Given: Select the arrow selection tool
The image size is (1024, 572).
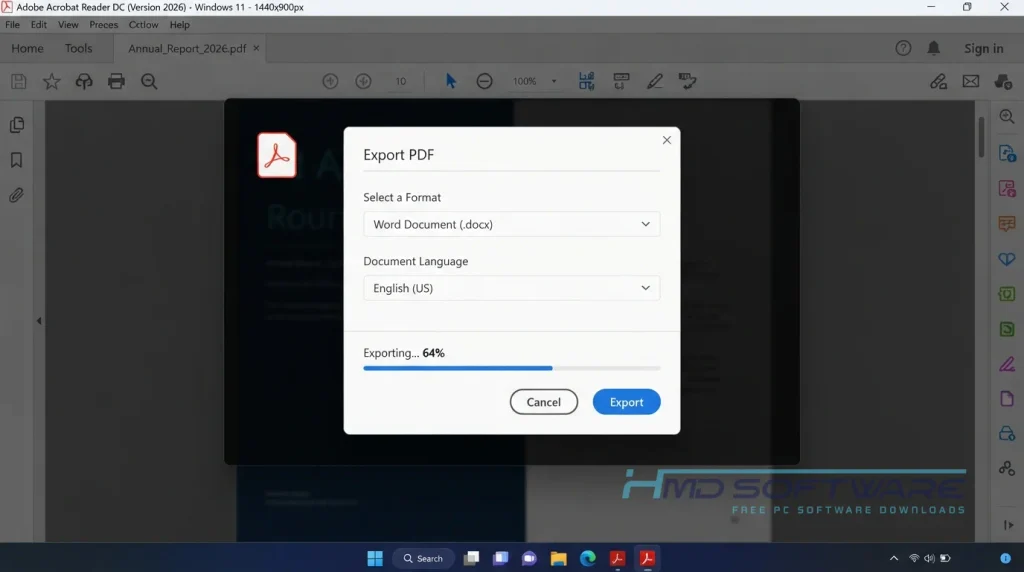Looking at the screenshot, I should pyautogui.click(x=451, y=81).
